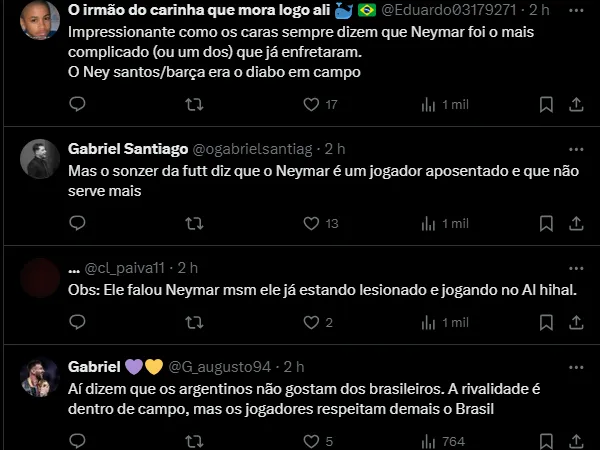
Task: Open the Gabriel Santiago profile name
Action: (127, 149)
